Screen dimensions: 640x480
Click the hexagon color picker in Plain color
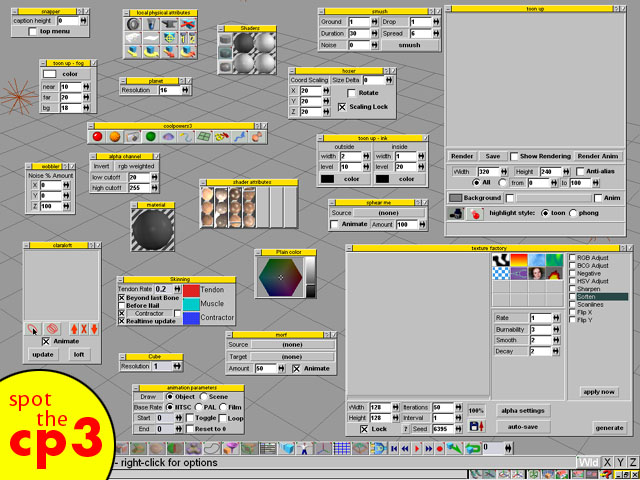point(280,278)
